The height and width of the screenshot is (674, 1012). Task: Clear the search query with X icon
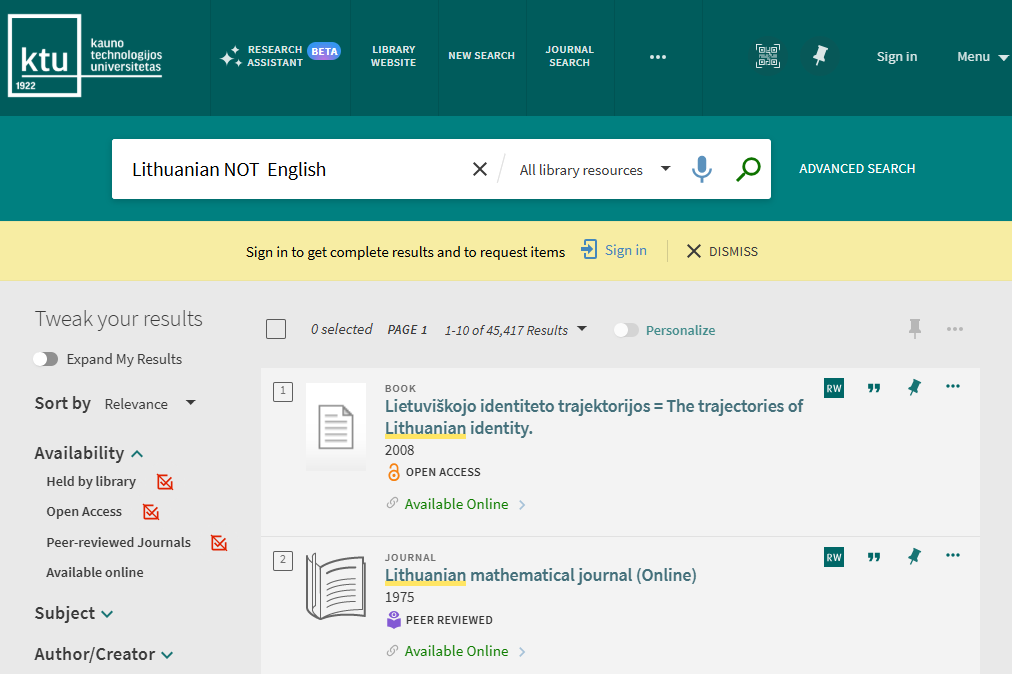coord(480,170)
